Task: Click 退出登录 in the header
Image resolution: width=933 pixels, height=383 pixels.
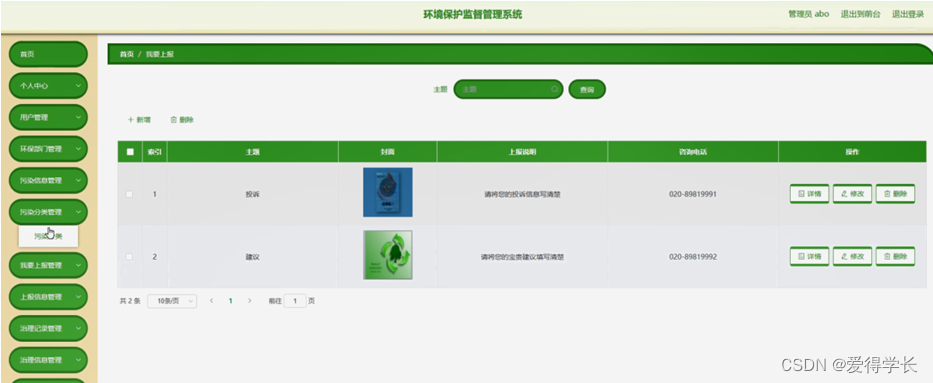Action: point(908,14)
